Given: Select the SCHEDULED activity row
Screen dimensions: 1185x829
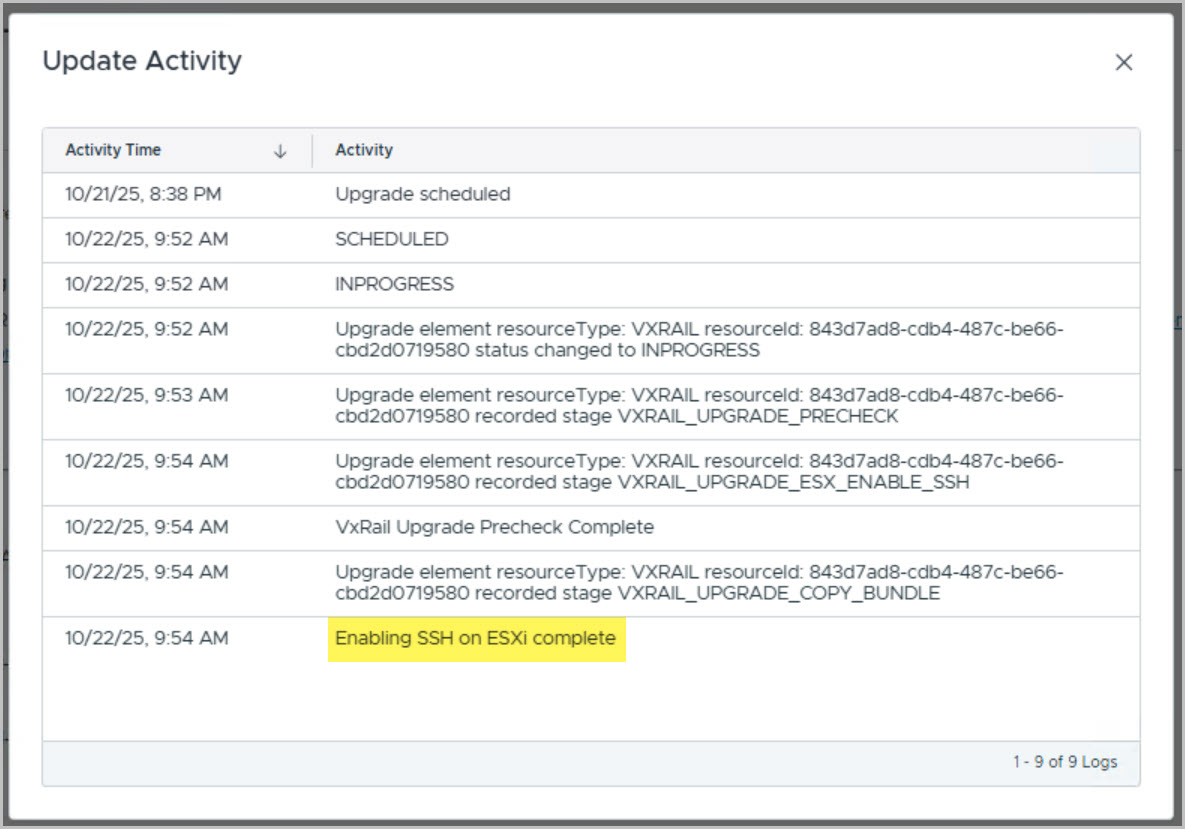Looking at the screenshot, I should point(392,239).
